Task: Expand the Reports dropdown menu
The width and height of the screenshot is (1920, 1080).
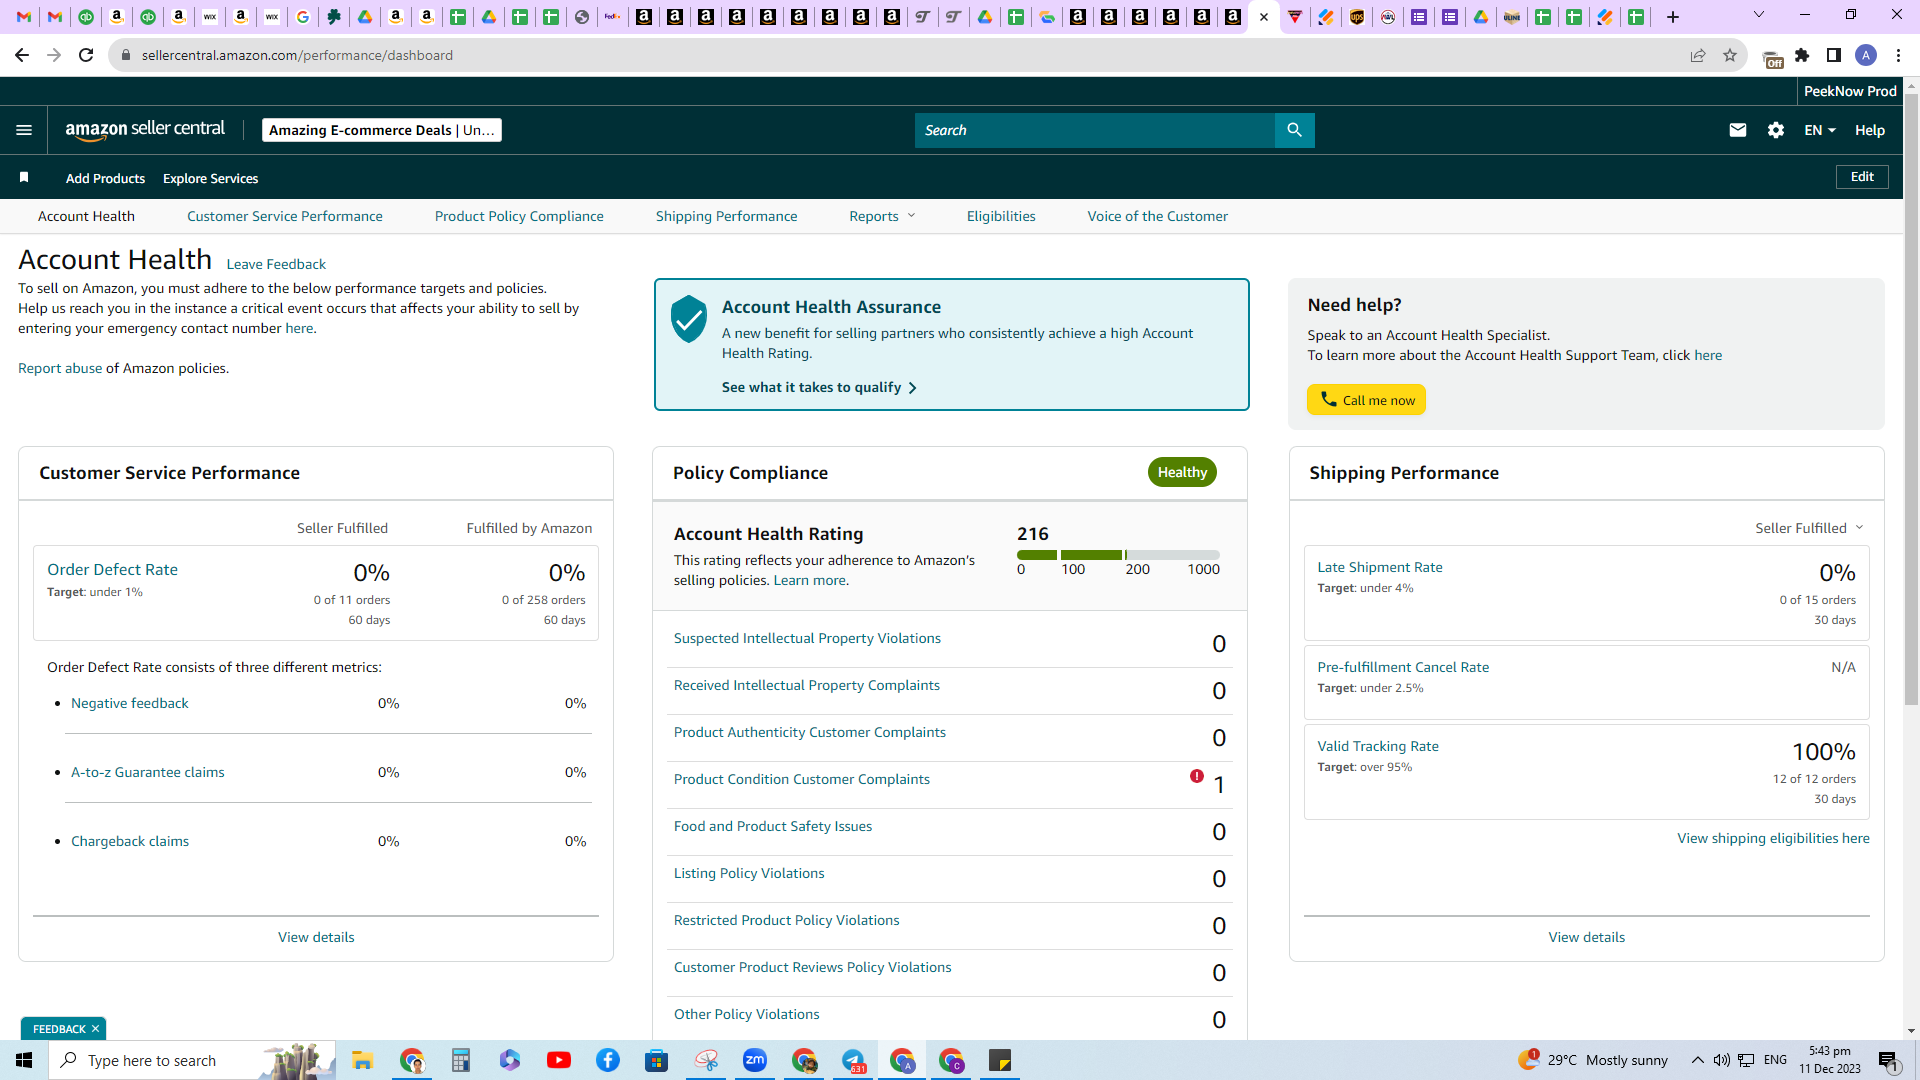Action: pos(882,216)
